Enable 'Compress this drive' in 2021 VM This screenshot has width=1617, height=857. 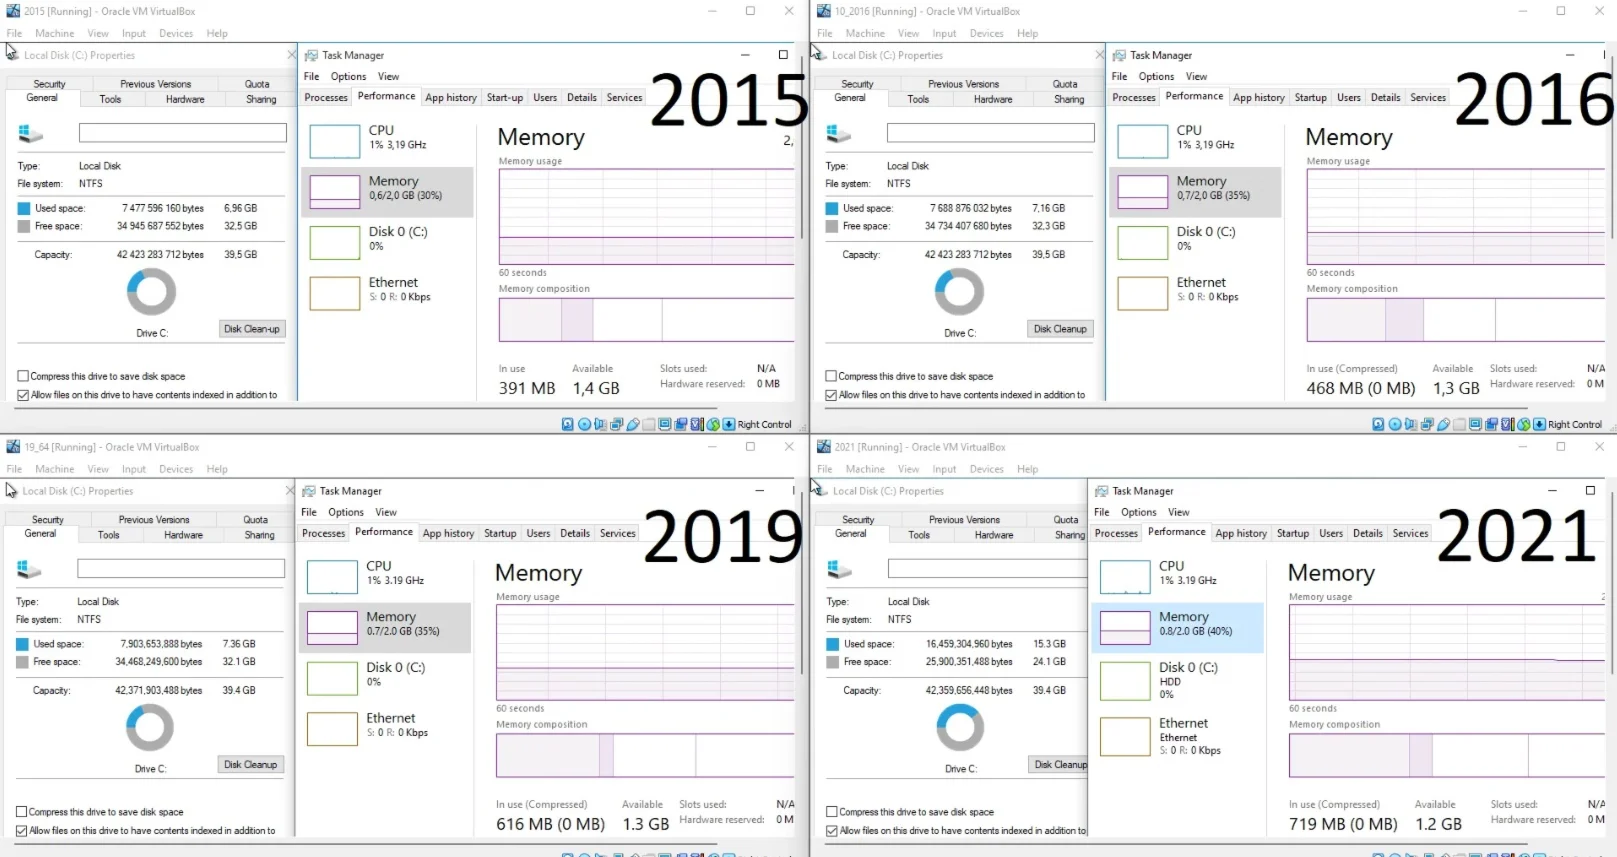(832, 812)
